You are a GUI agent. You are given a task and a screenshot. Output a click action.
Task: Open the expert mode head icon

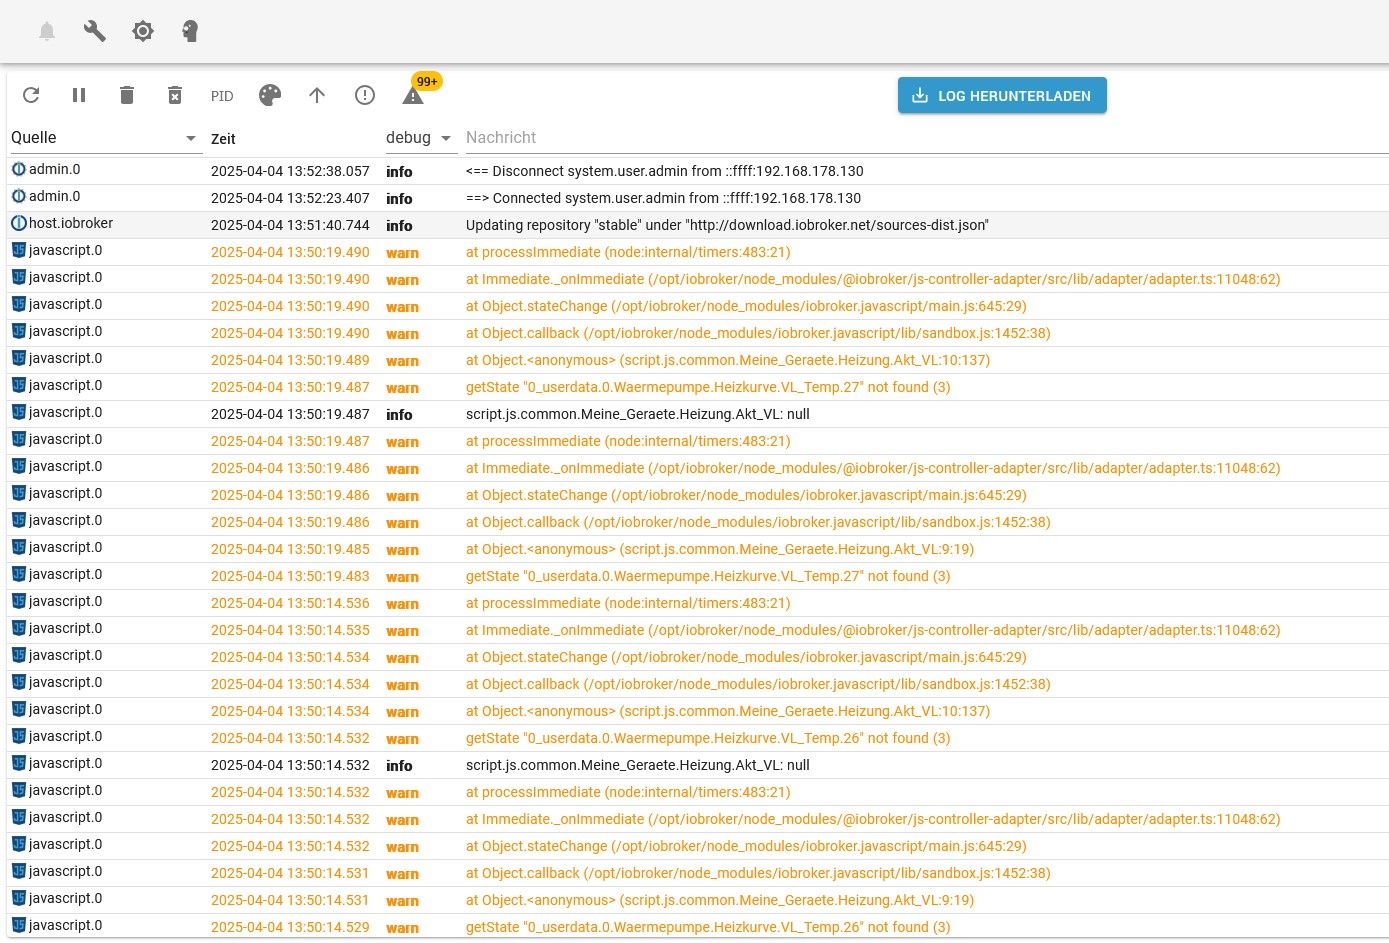[x=190, y=31]
